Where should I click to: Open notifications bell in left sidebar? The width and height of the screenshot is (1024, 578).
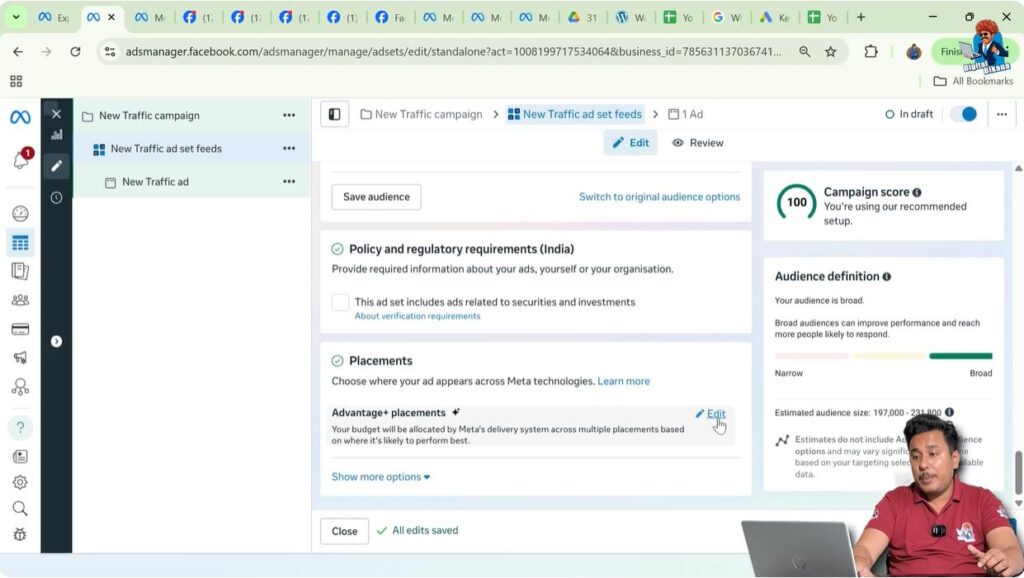tap(20, 161)
